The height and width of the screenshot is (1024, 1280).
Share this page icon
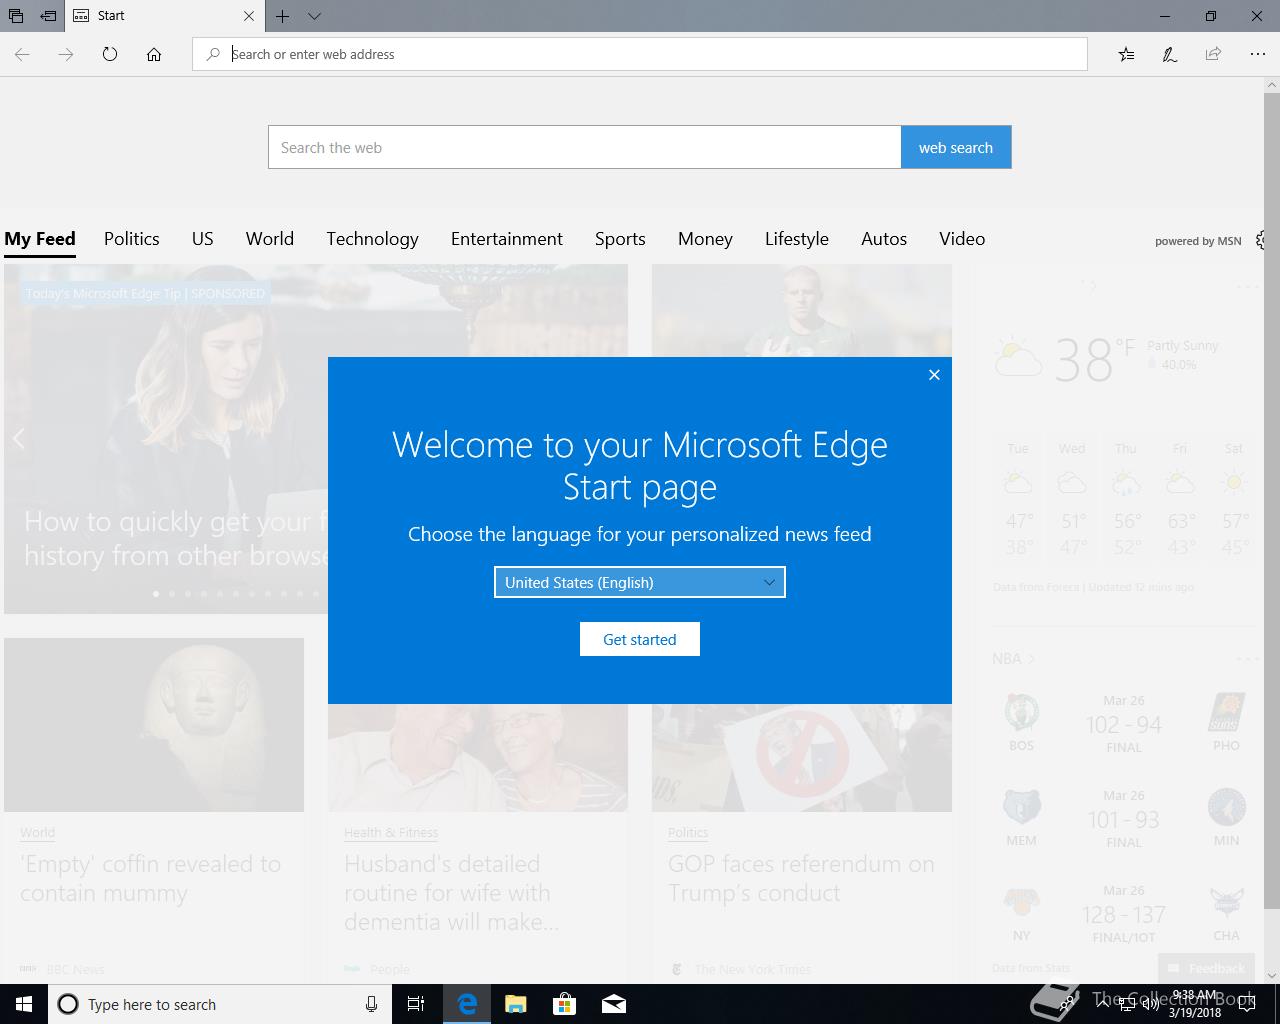(1213, 54)
